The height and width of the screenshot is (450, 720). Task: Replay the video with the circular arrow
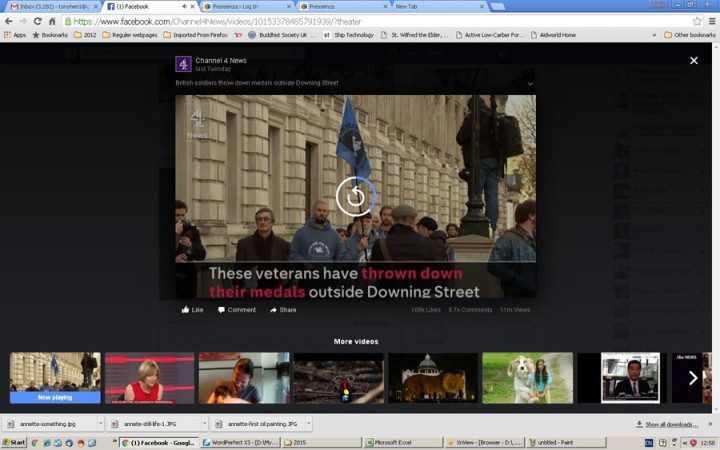point(355,196)
